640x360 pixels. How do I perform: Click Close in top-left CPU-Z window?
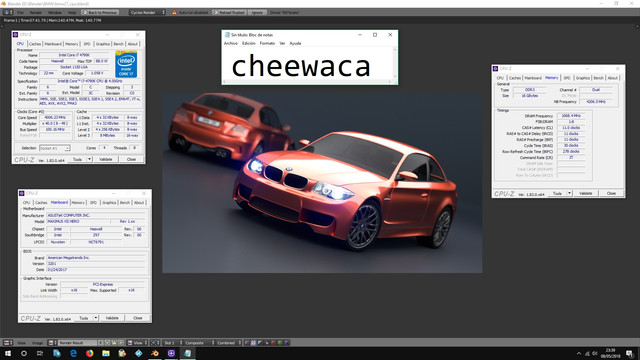click(131, 159)
